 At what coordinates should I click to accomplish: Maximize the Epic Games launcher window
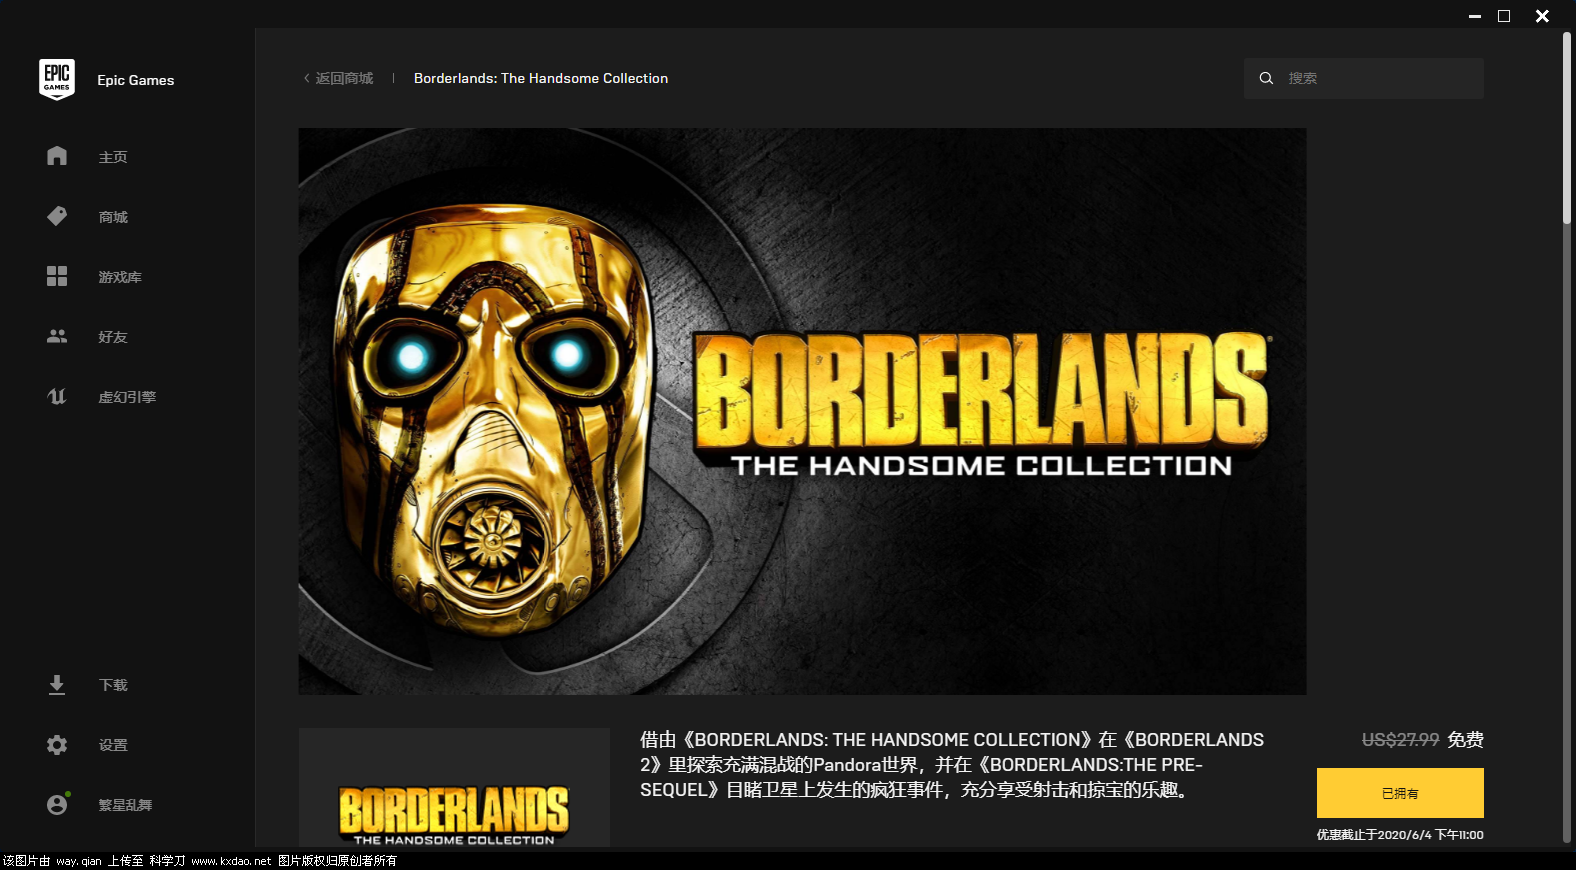1504,16
